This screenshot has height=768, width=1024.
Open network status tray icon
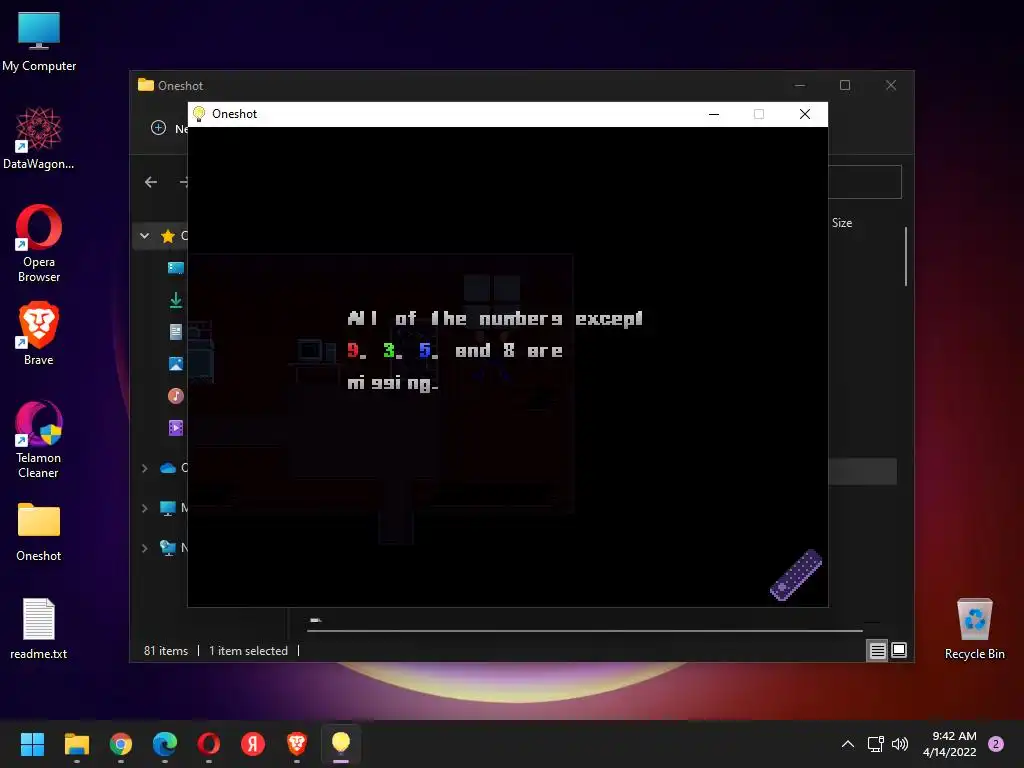(x=875, y=744)
